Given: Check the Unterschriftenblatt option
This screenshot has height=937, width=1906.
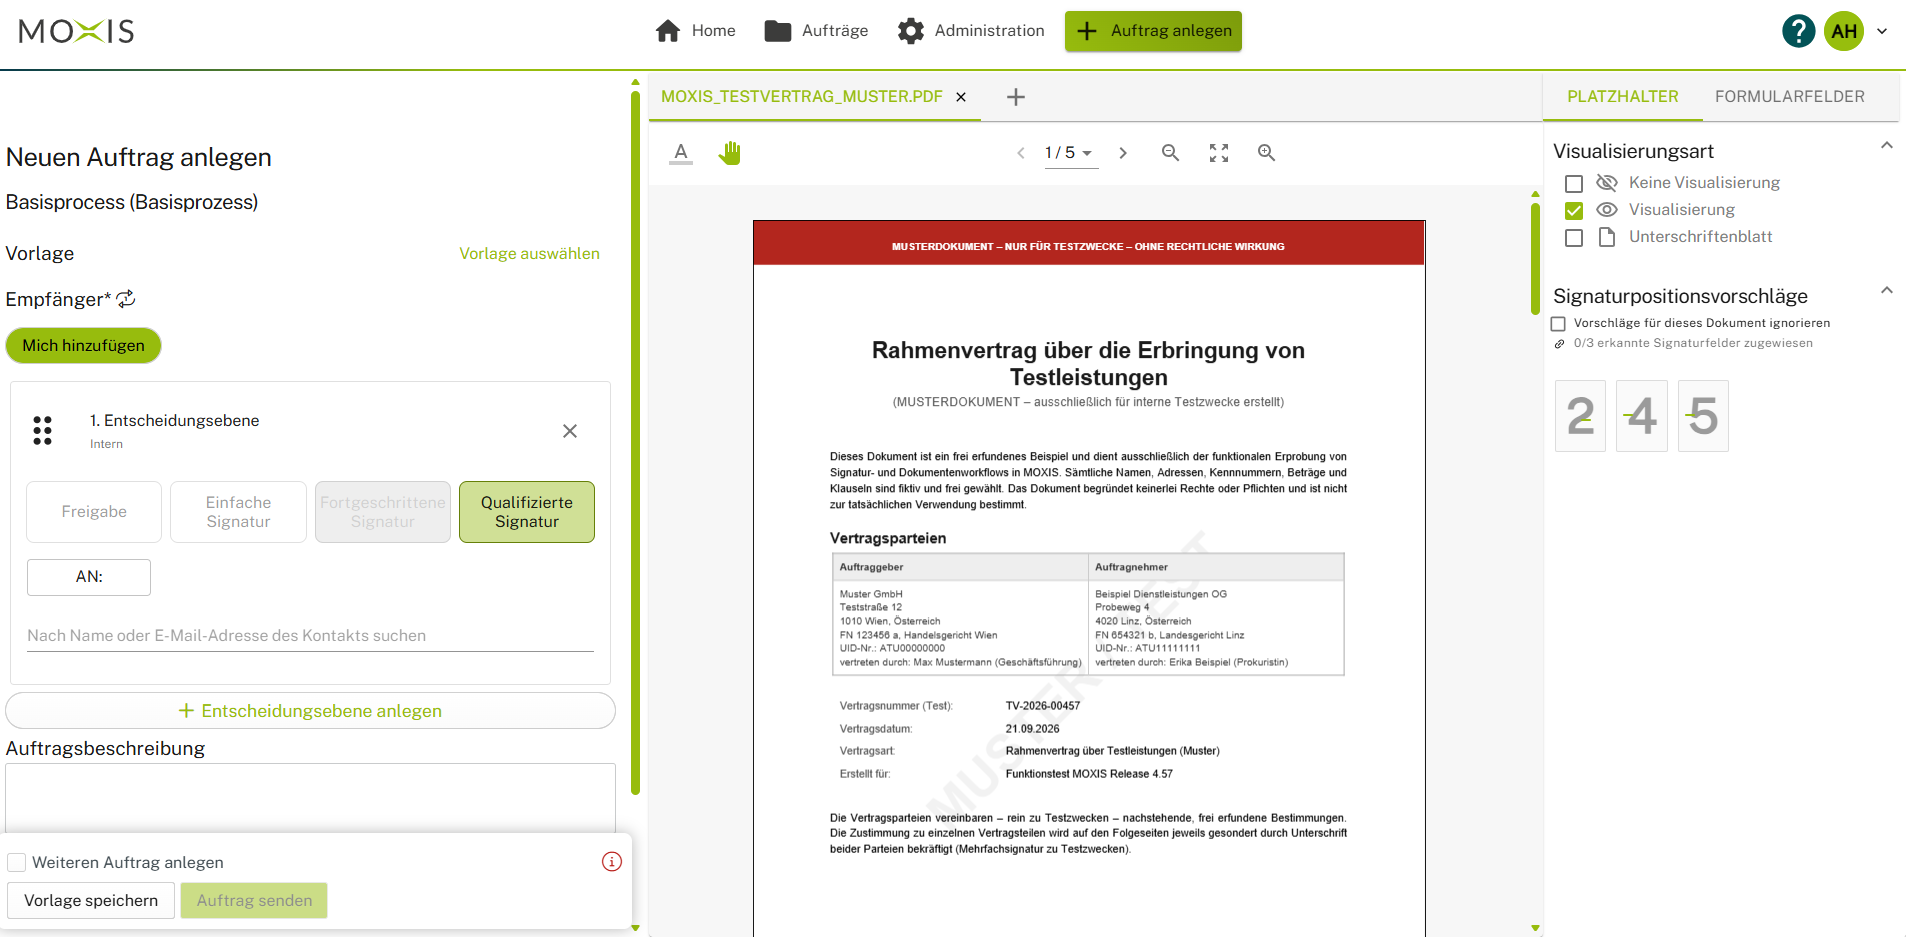Looking at the screenshot, I should (x=1574, y=238).
